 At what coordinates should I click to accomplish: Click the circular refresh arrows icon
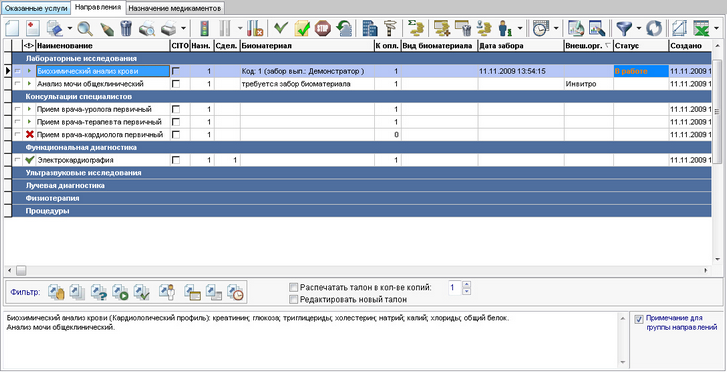654,29
